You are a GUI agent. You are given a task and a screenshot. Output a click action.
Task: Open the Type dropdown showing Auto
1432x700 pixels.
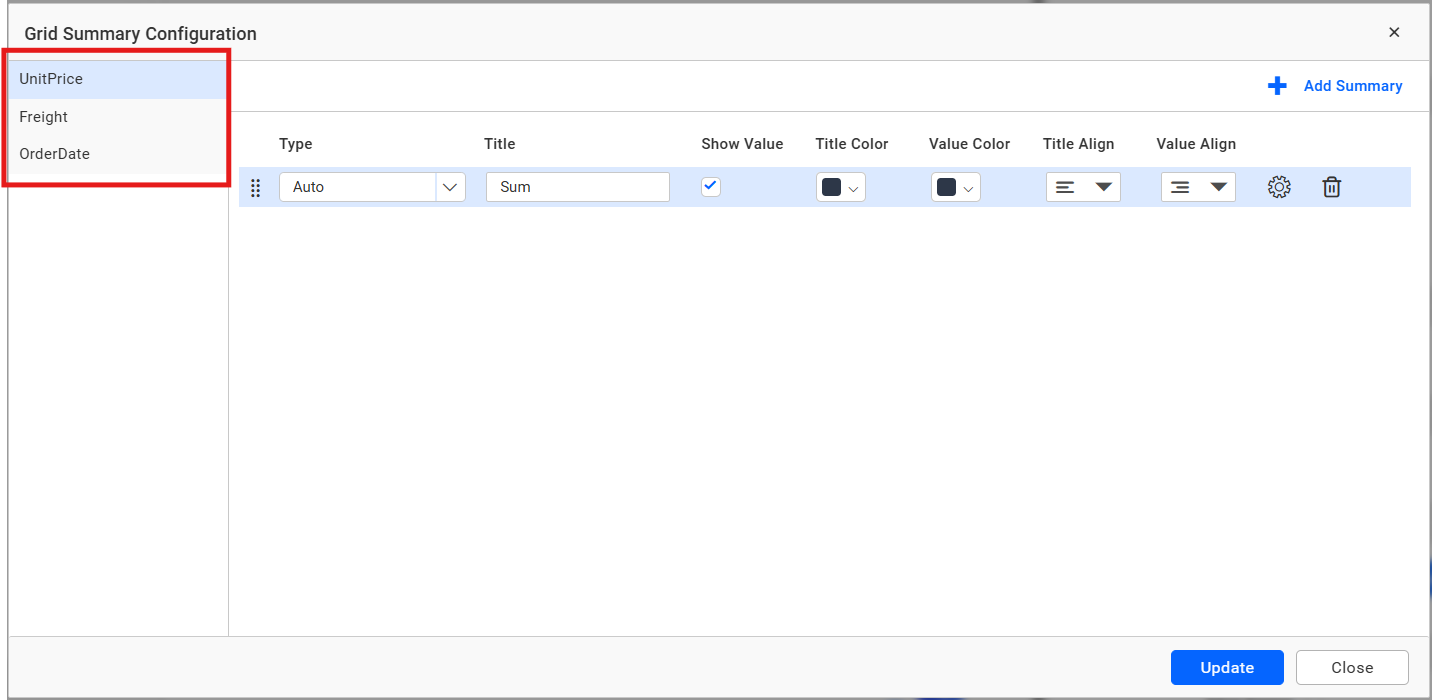click(x=372, y=187)
